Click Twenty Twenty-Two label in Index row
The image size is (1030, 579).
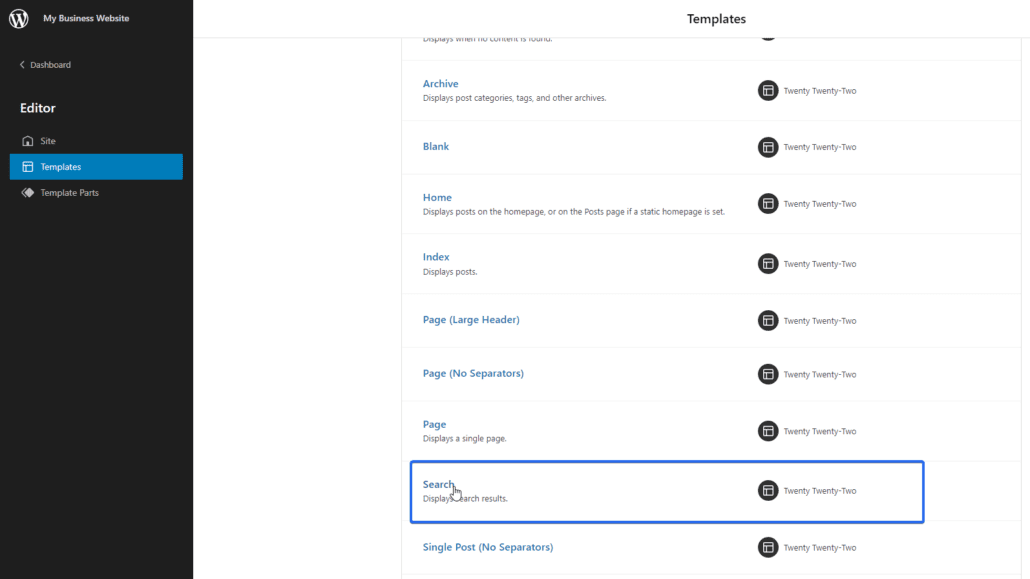pos(820,264)
